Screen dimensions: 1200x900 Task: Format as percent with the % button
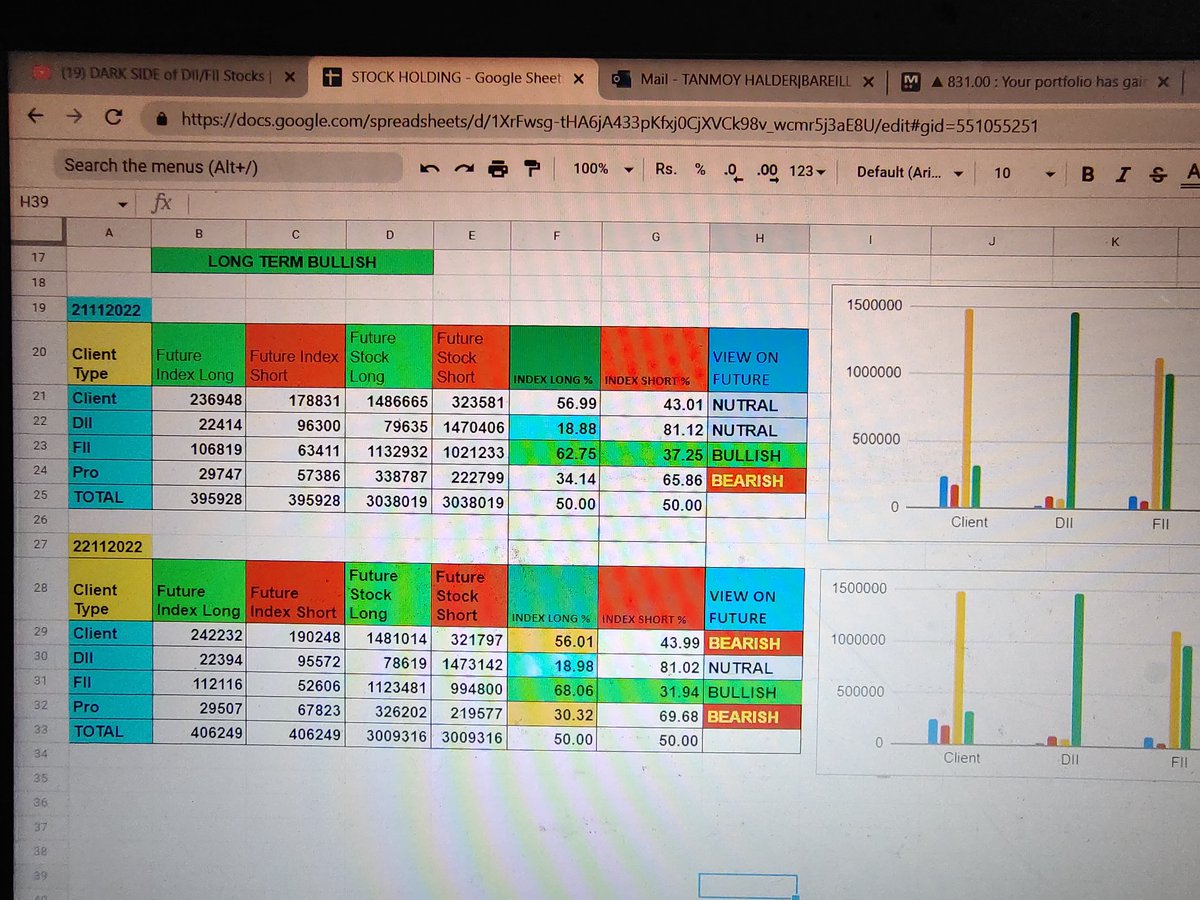coord(700,169)
